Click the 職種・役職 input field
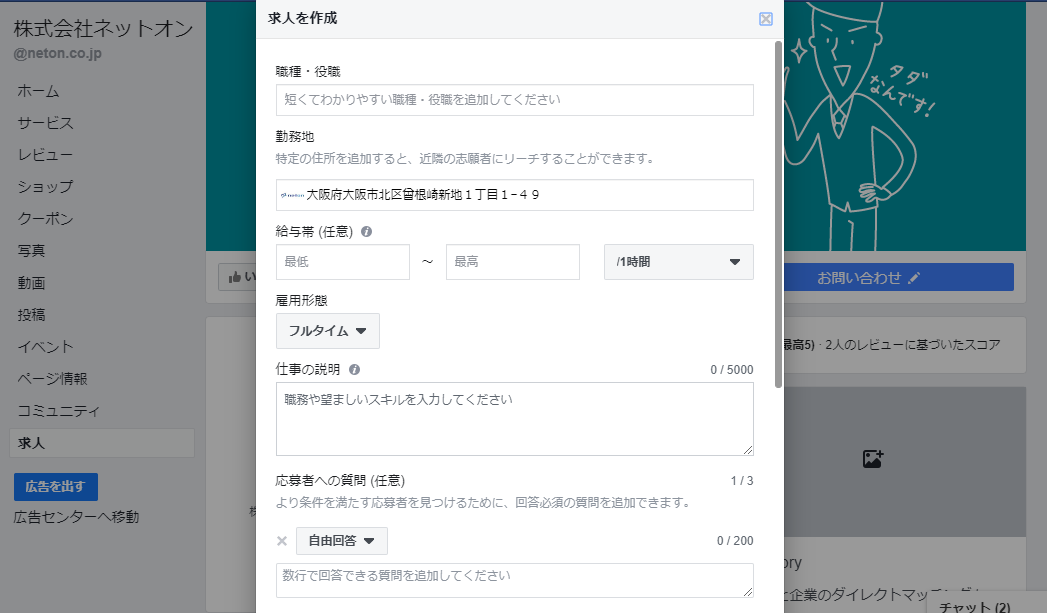 tap(515, 100)
